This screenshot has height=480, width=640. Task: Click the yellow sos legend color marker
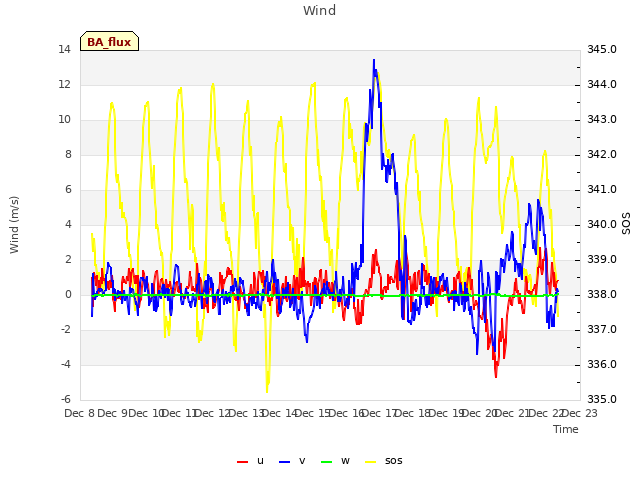coord(370,462)
